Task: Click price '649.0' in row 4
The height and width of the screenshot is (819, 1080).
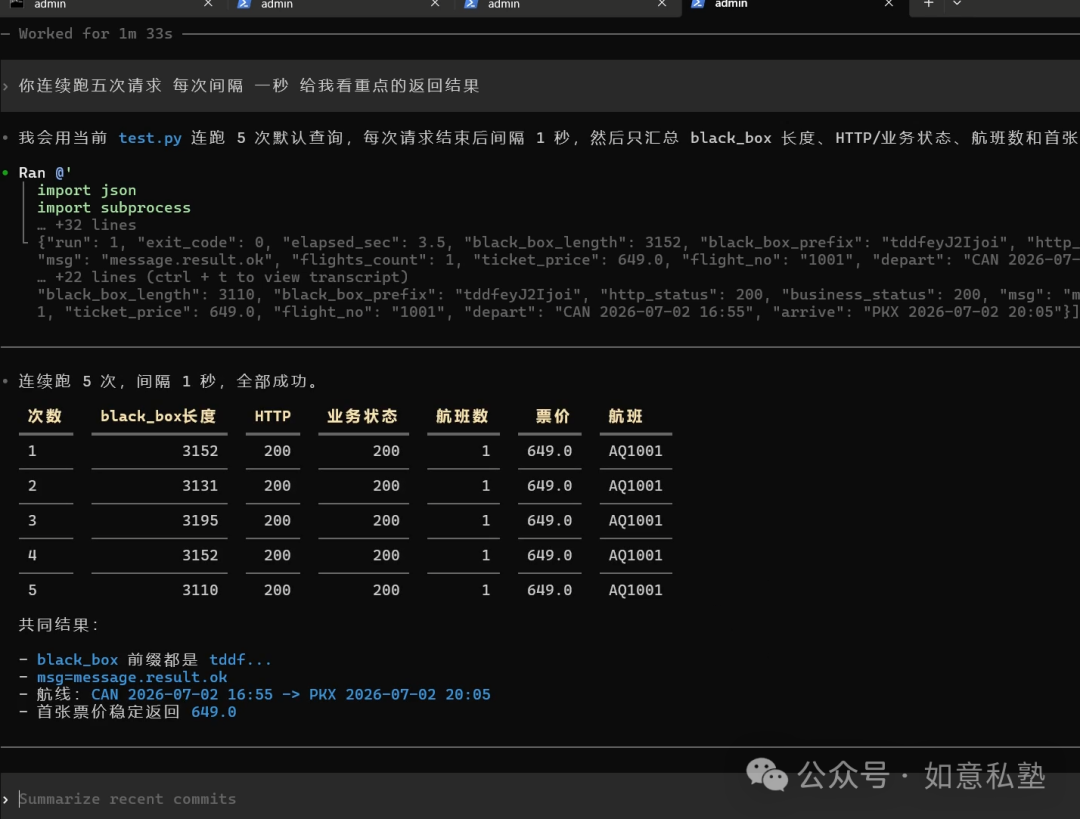Action: (x=550, y=555)
